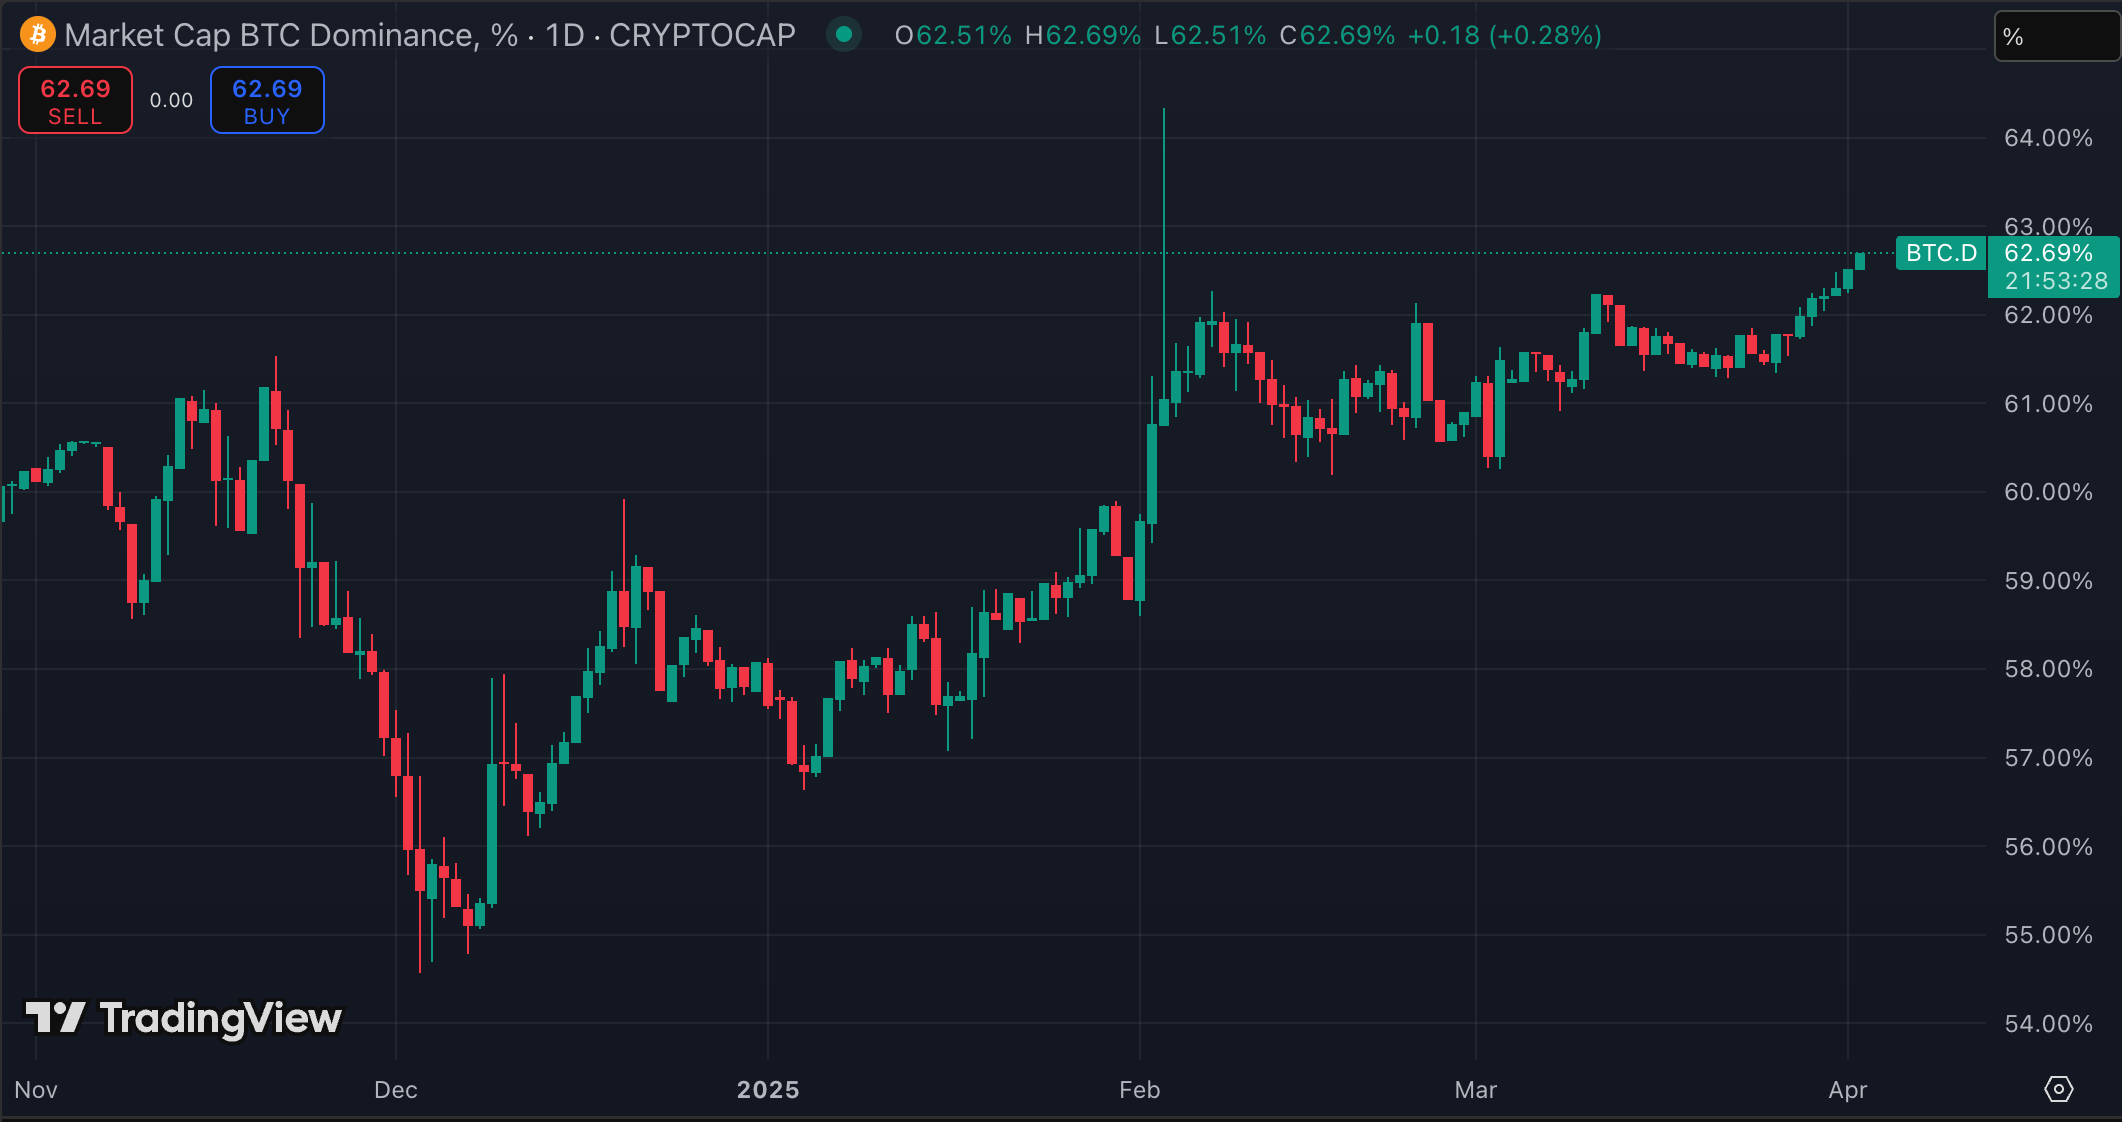Open the chart settings gear icon
Image resolution: width=2122 pixels, height=1122 pixels.
click(2058, 1089)
